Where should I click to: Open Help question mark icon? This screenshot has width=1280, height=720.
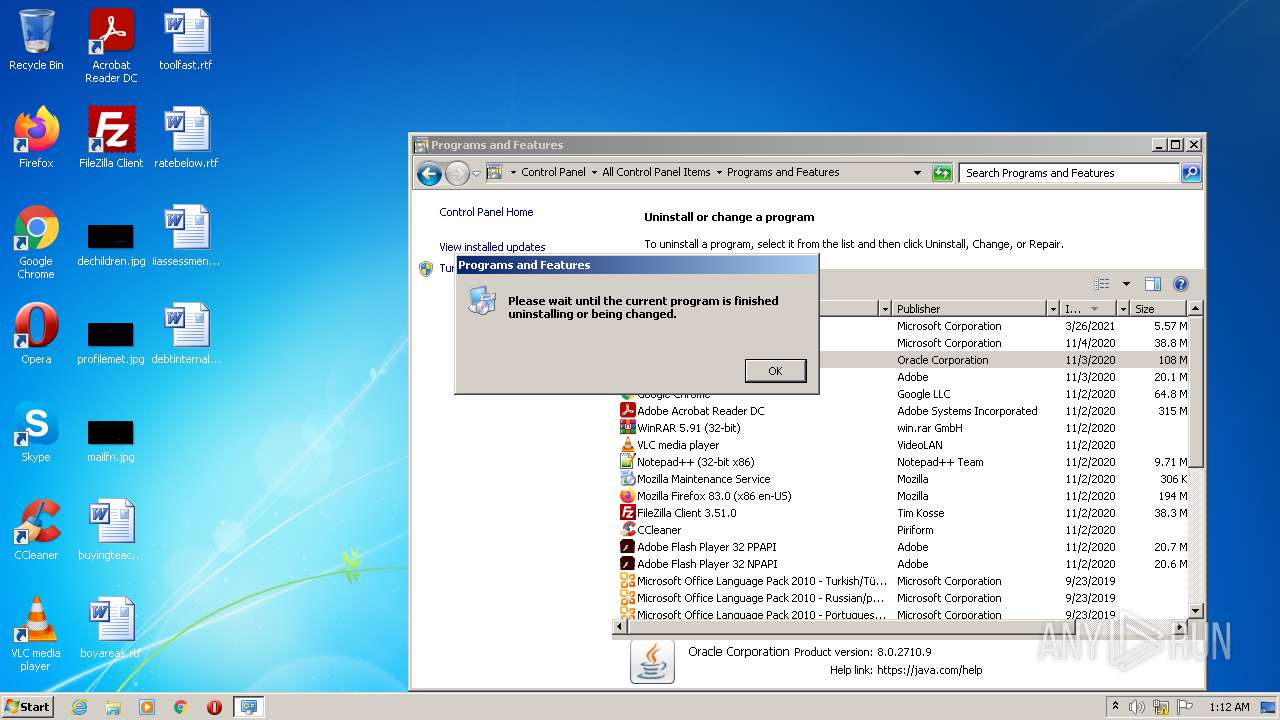point(1180,284)
